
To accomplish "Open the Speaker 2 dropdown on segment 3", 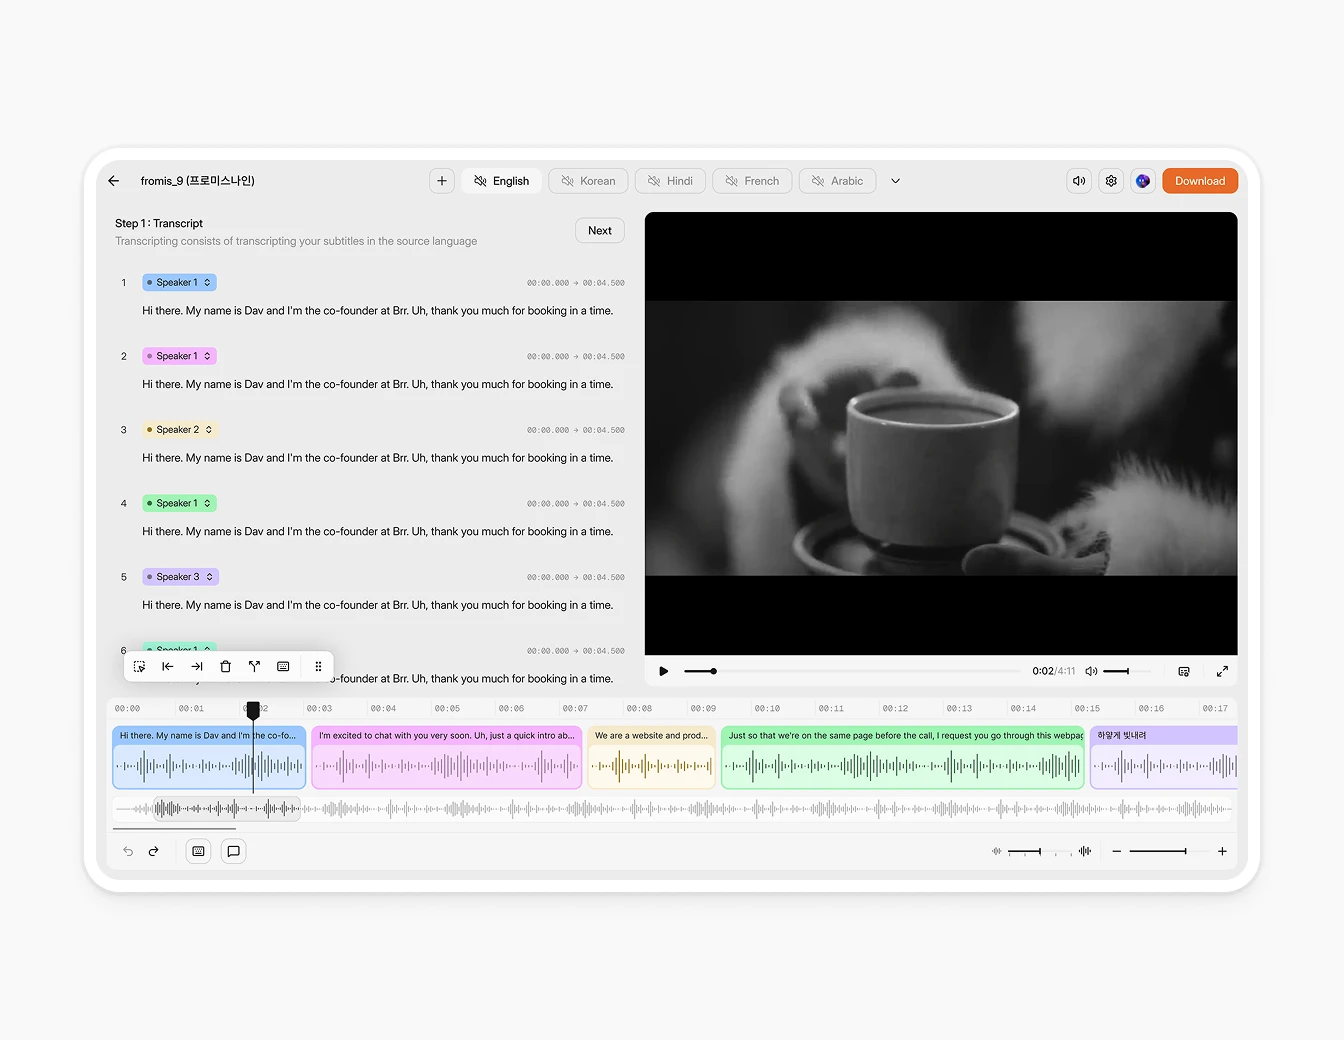I will (180, 429).
